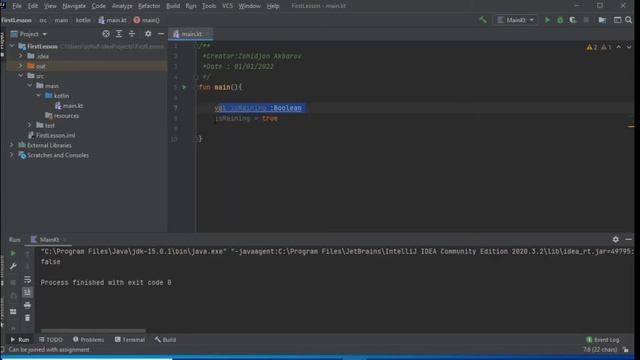Go to next highlighted error arrow
The image size is (640, 360).
coord(629,47)
